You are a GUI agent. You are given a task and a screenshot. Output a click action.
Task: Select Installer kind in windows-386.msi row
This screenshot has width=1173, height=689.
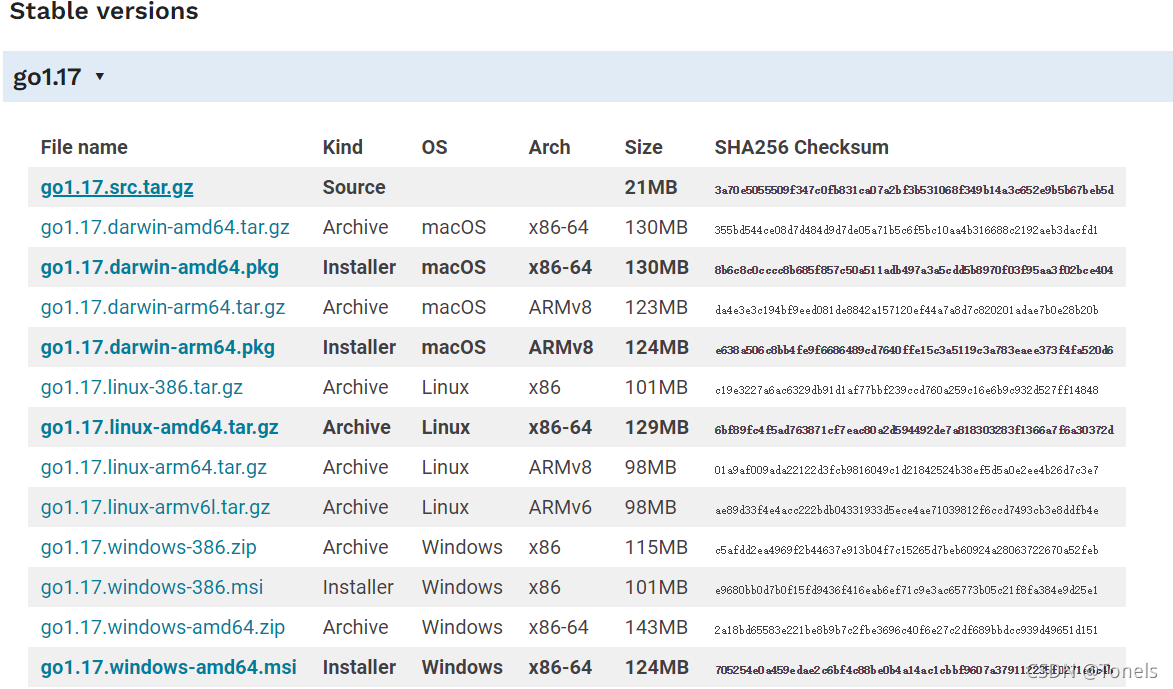(x=358, y=587)
